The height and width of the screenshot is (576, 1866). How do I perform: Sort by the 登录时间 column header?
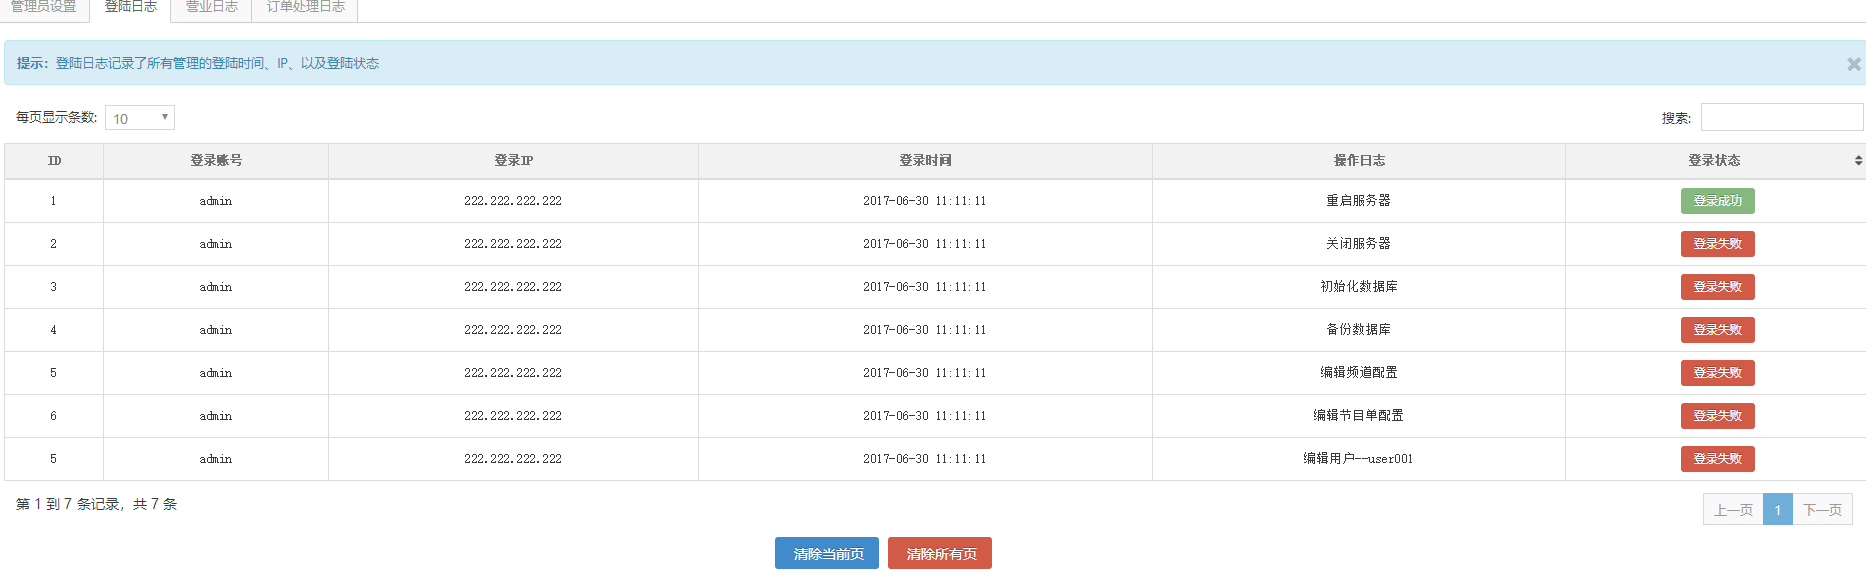(925, 161)
